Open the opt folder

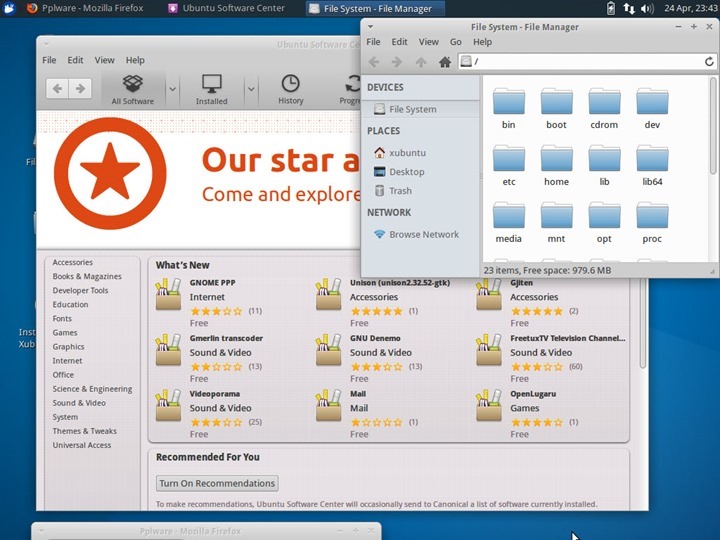[604, 223]
